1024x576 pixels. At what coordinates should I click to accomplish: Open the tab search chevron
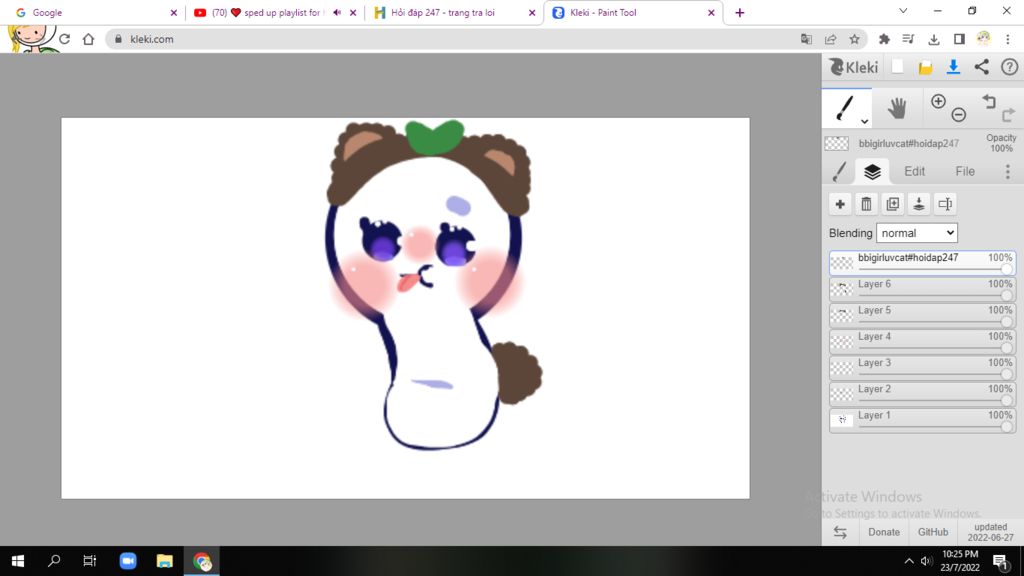(x=903, y=11)
